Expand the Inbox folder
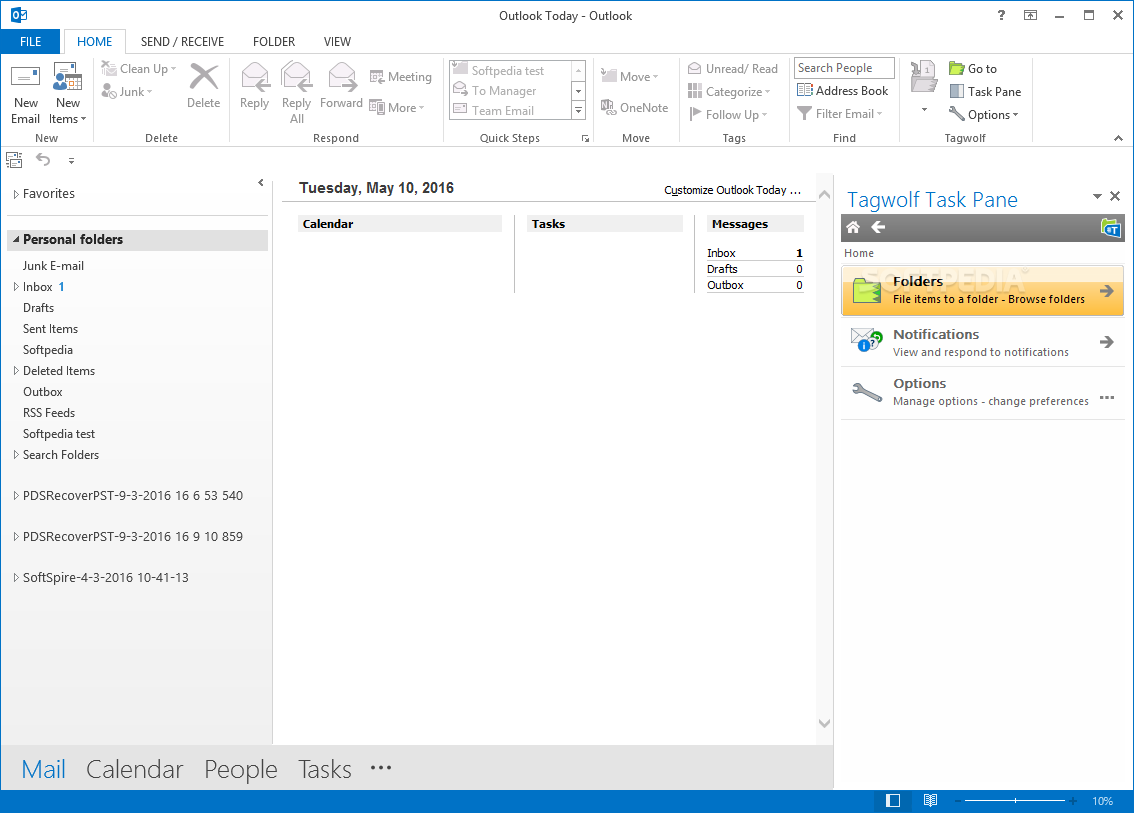The image size is (1134, 813). coord(16,287)
